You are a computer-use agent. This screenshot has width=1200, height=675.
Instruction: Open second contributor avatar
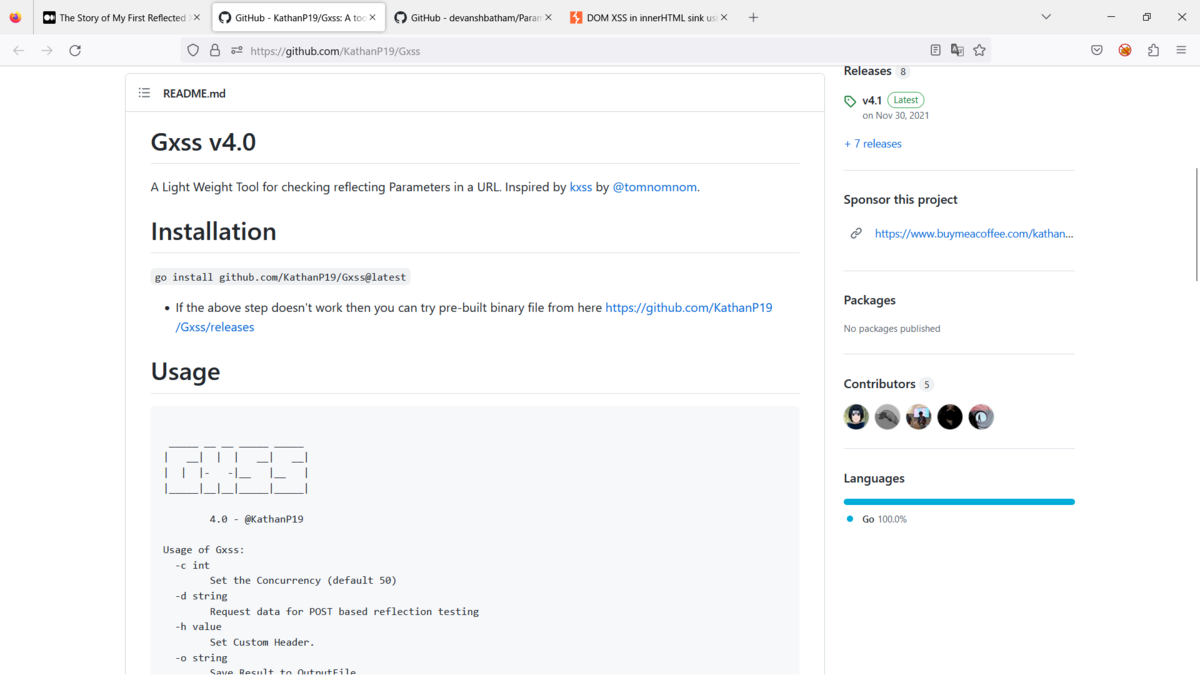point(887,417)
